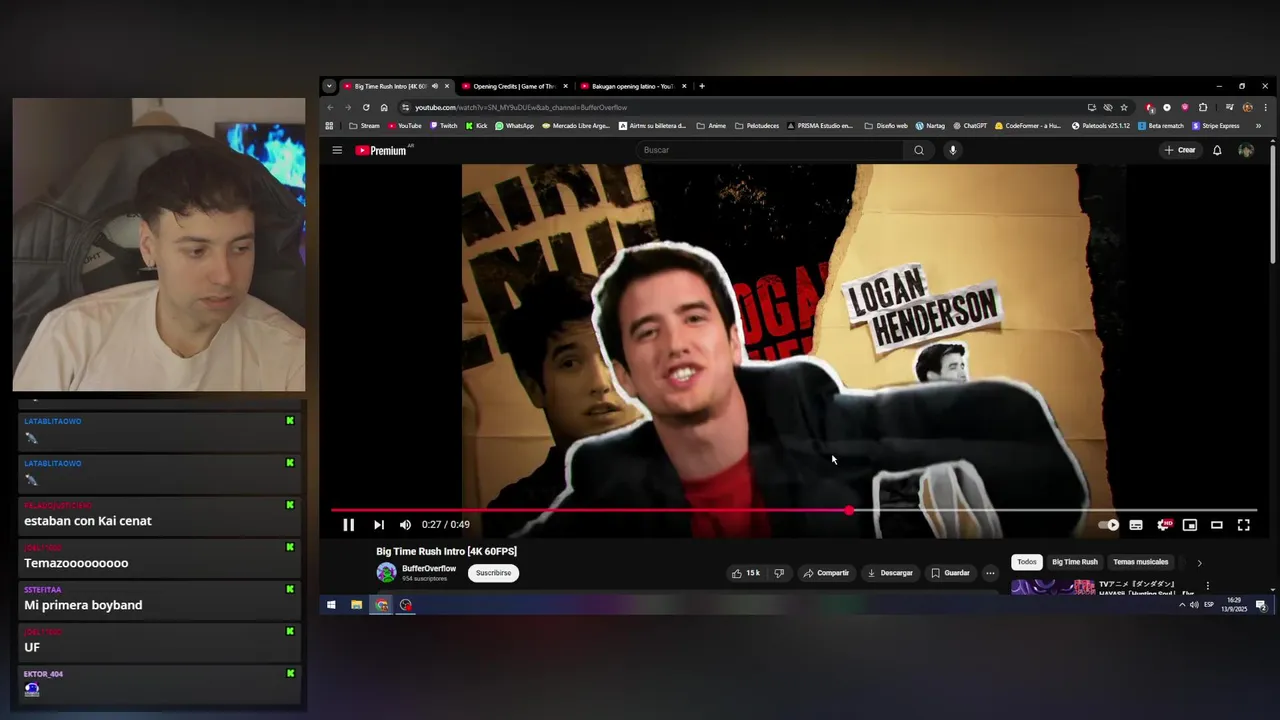Screen dimensions: 1280x720
Task: Show more bookmarks overflow chevron
Action: click(x=1258, y=126)
